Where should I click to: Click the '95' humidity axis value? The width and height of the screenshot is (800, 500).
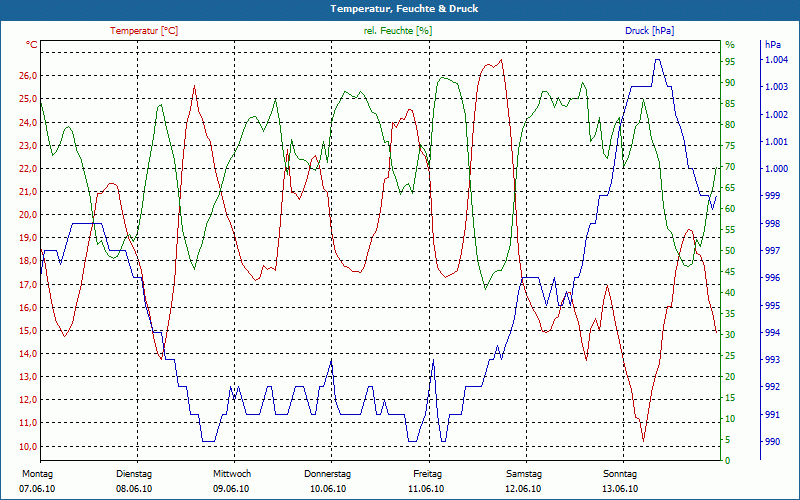click(x=730, y=62)
